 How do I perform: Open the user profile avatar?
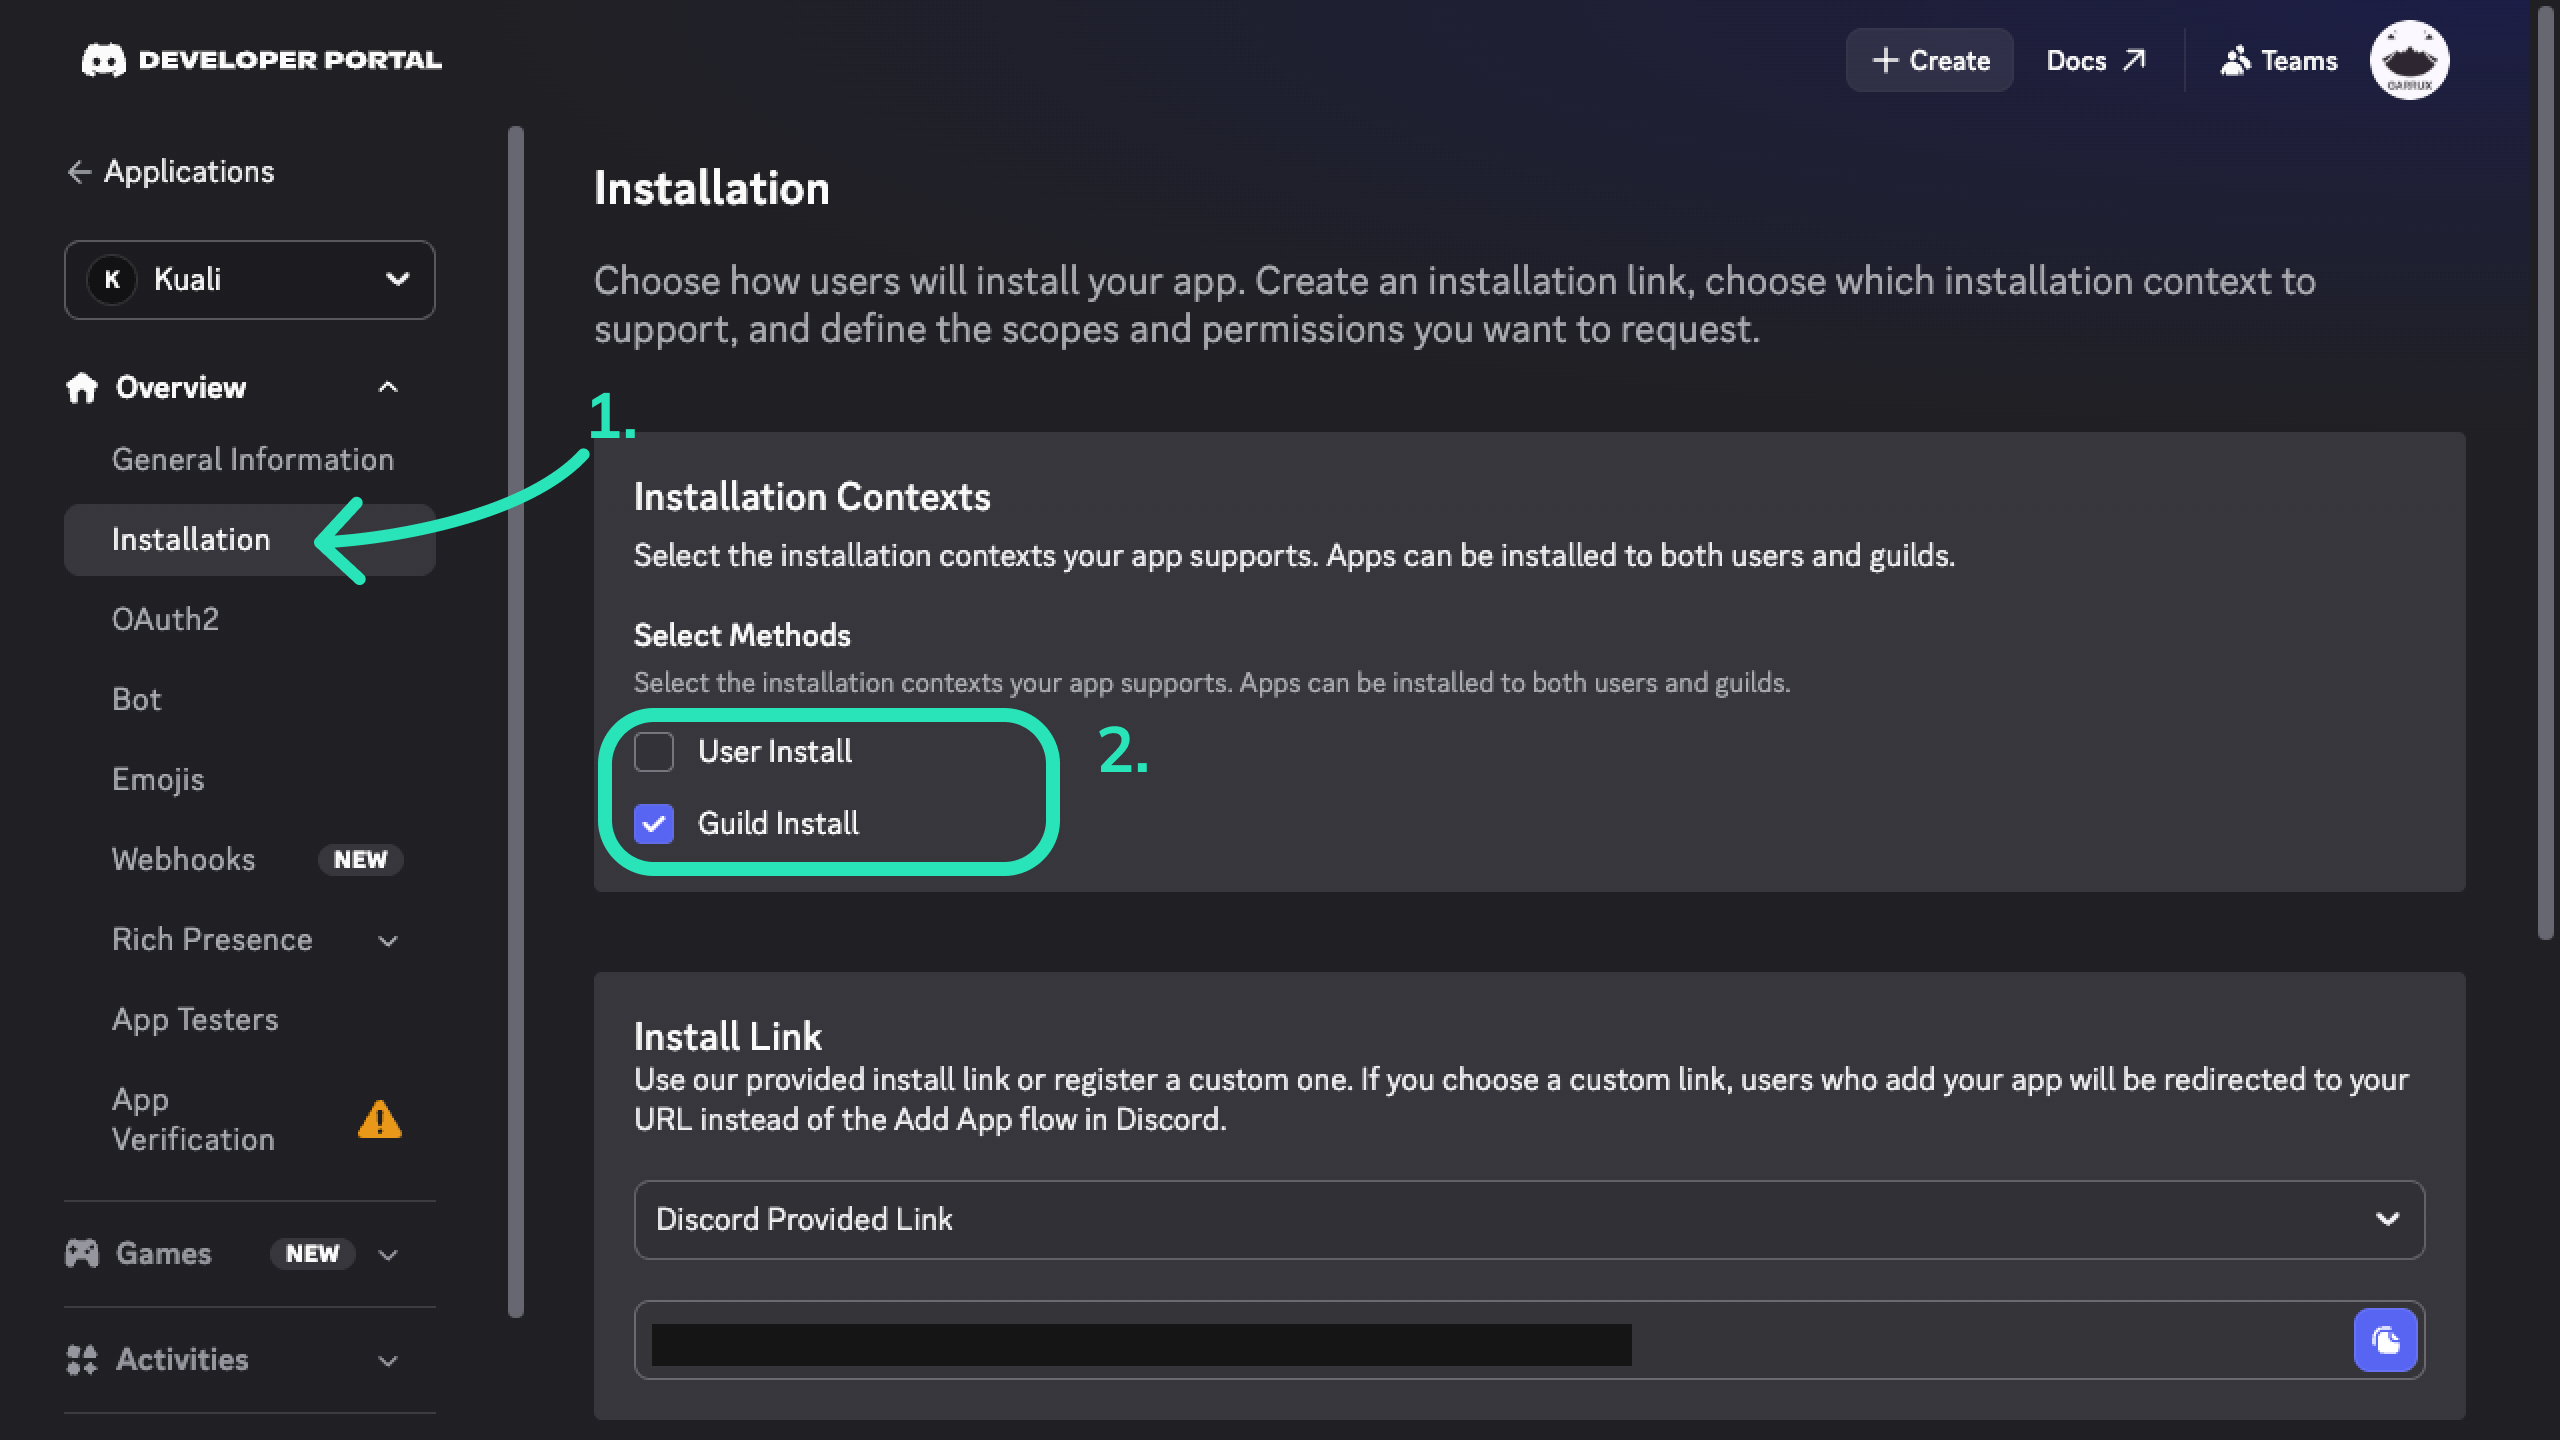[2409, 60]
